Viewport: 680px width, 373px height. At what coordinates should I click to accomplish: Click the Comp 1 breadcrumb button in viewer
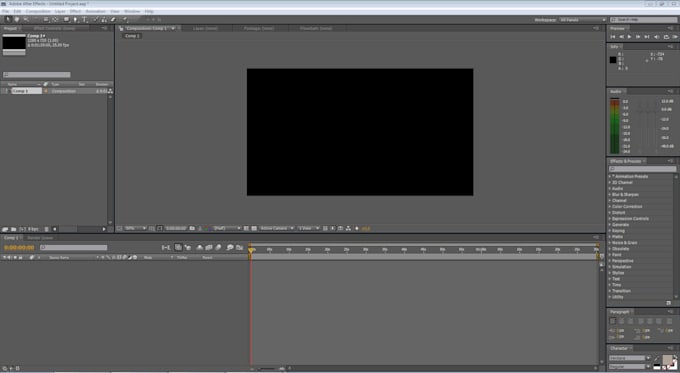coord(132,36)
